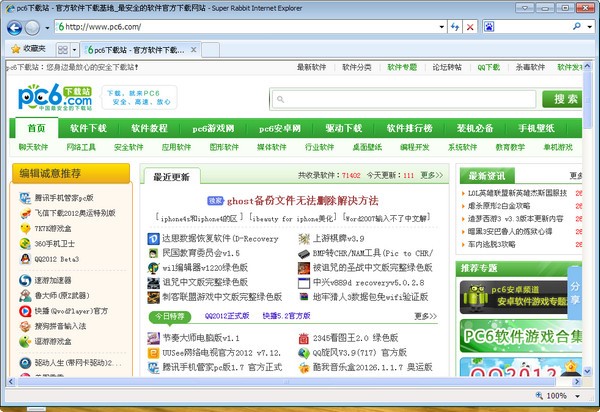Open the navigation history dropdown arrow

pos(47,28)
